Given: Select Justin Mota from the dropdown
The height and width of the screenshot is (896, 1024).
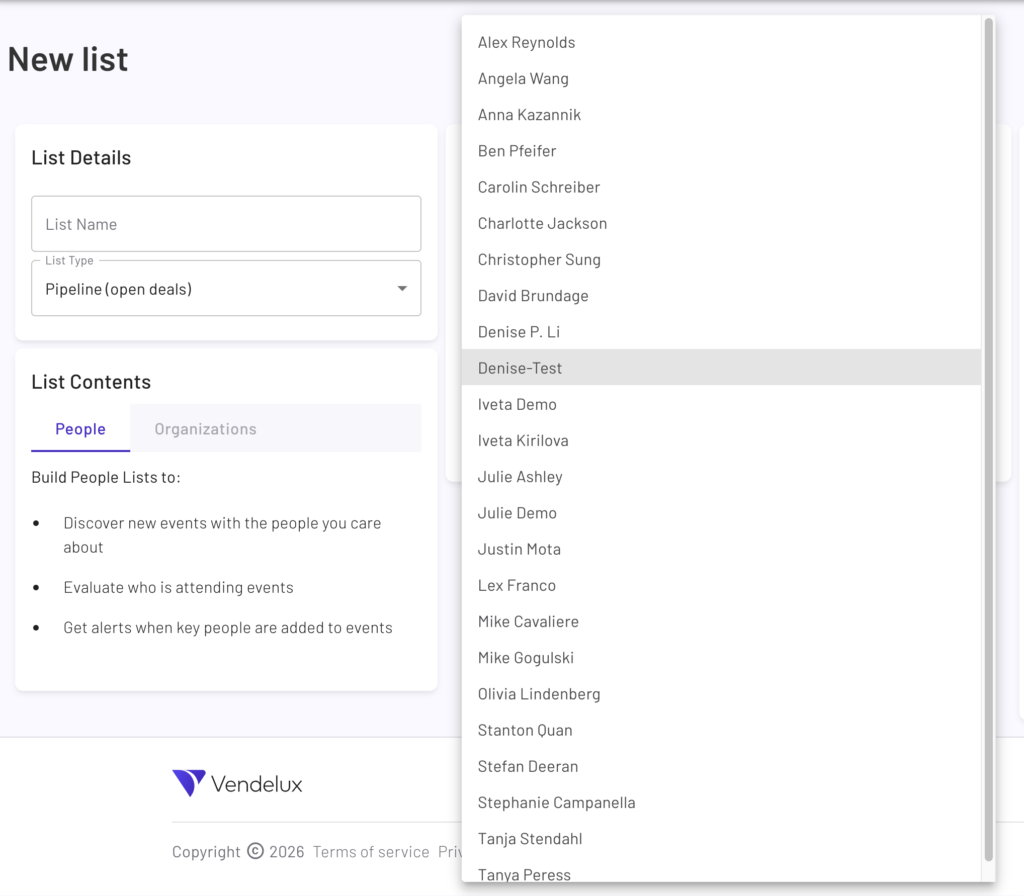Looking at the screenshot, I should [x=519, y=549].
